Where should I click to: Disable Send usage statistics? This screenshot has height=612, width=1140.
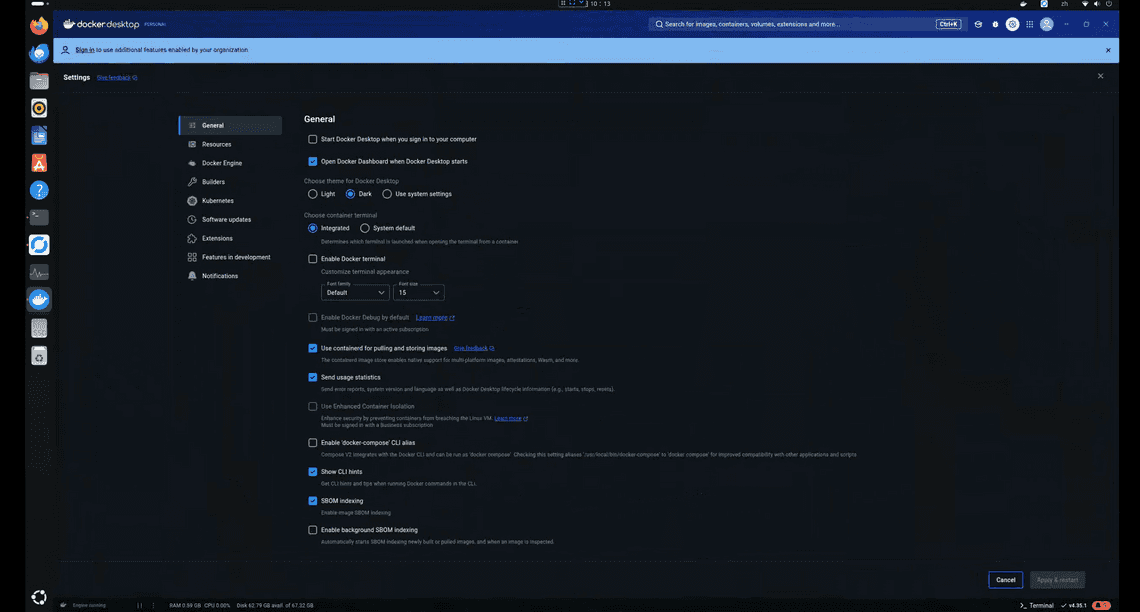[x=313, y=377]
